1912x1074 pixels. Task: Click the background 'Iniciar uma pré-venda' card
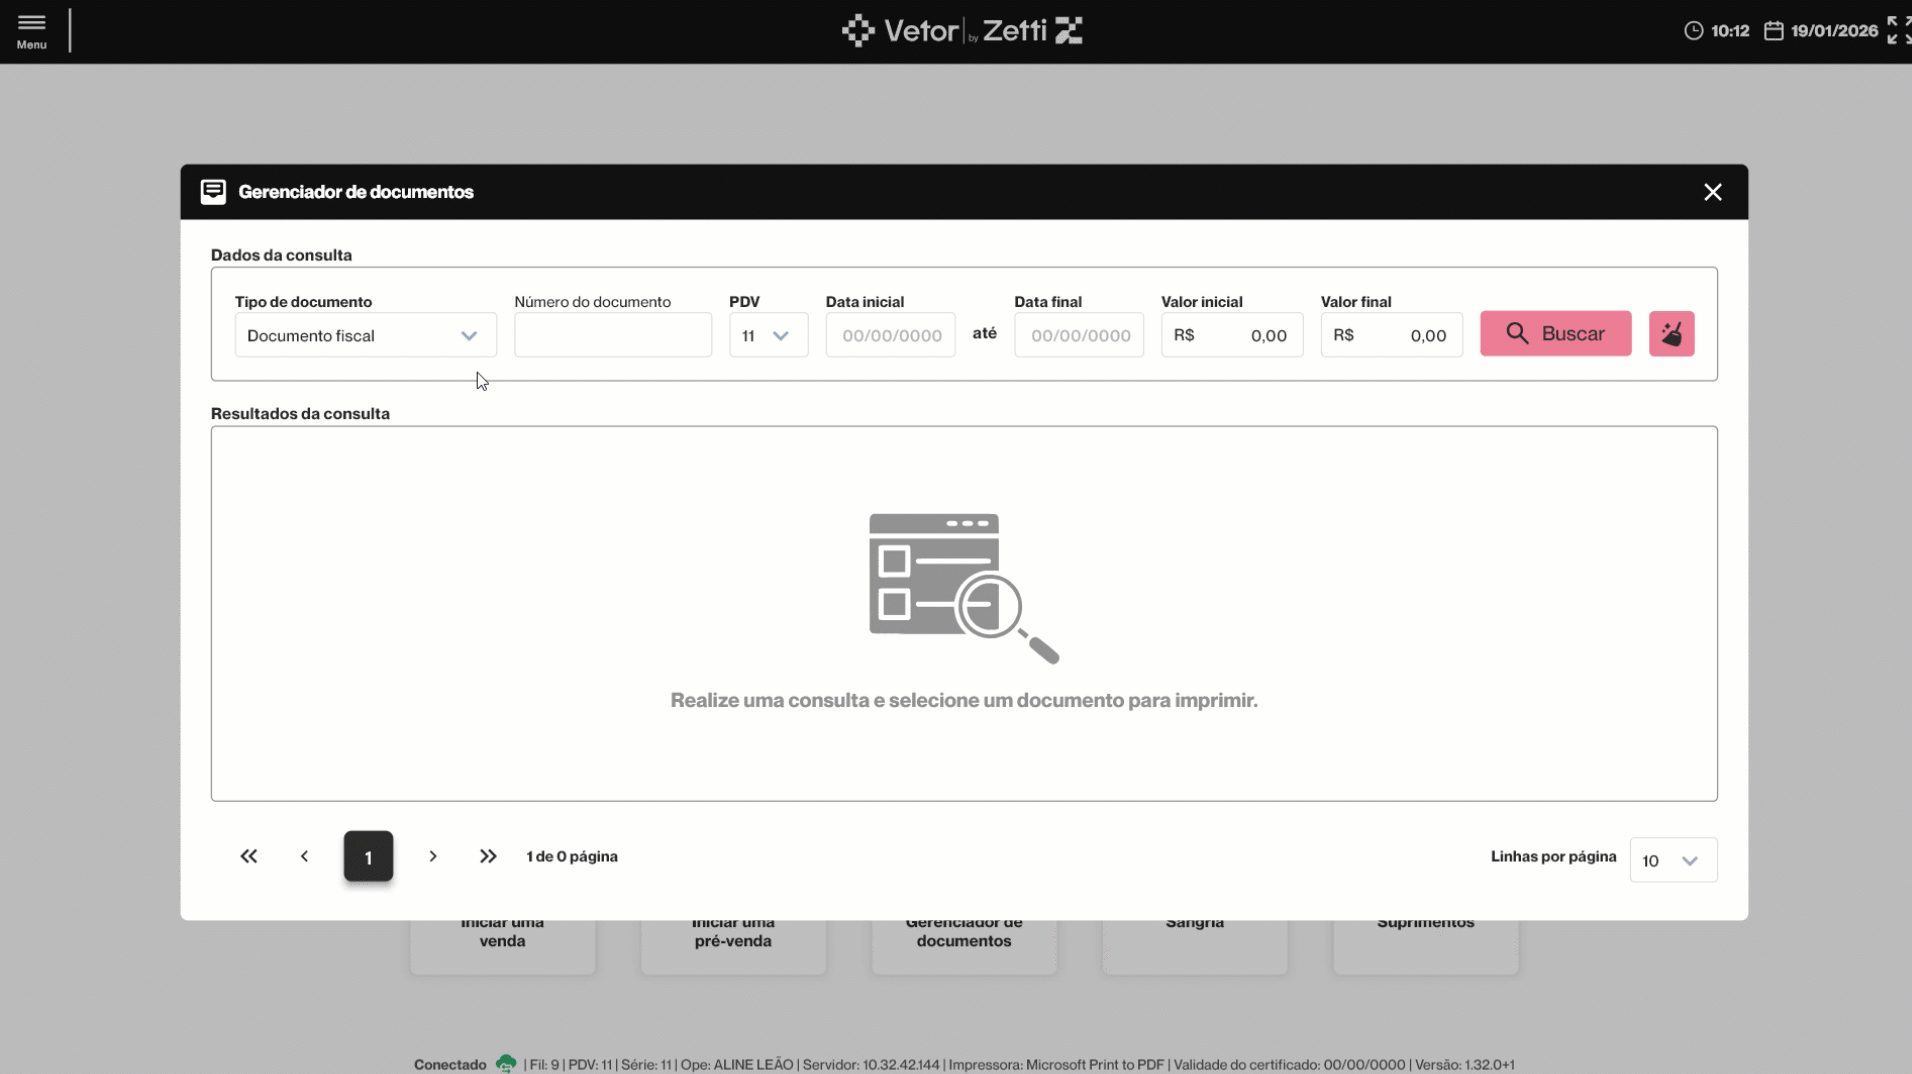(x=733, y=946)
